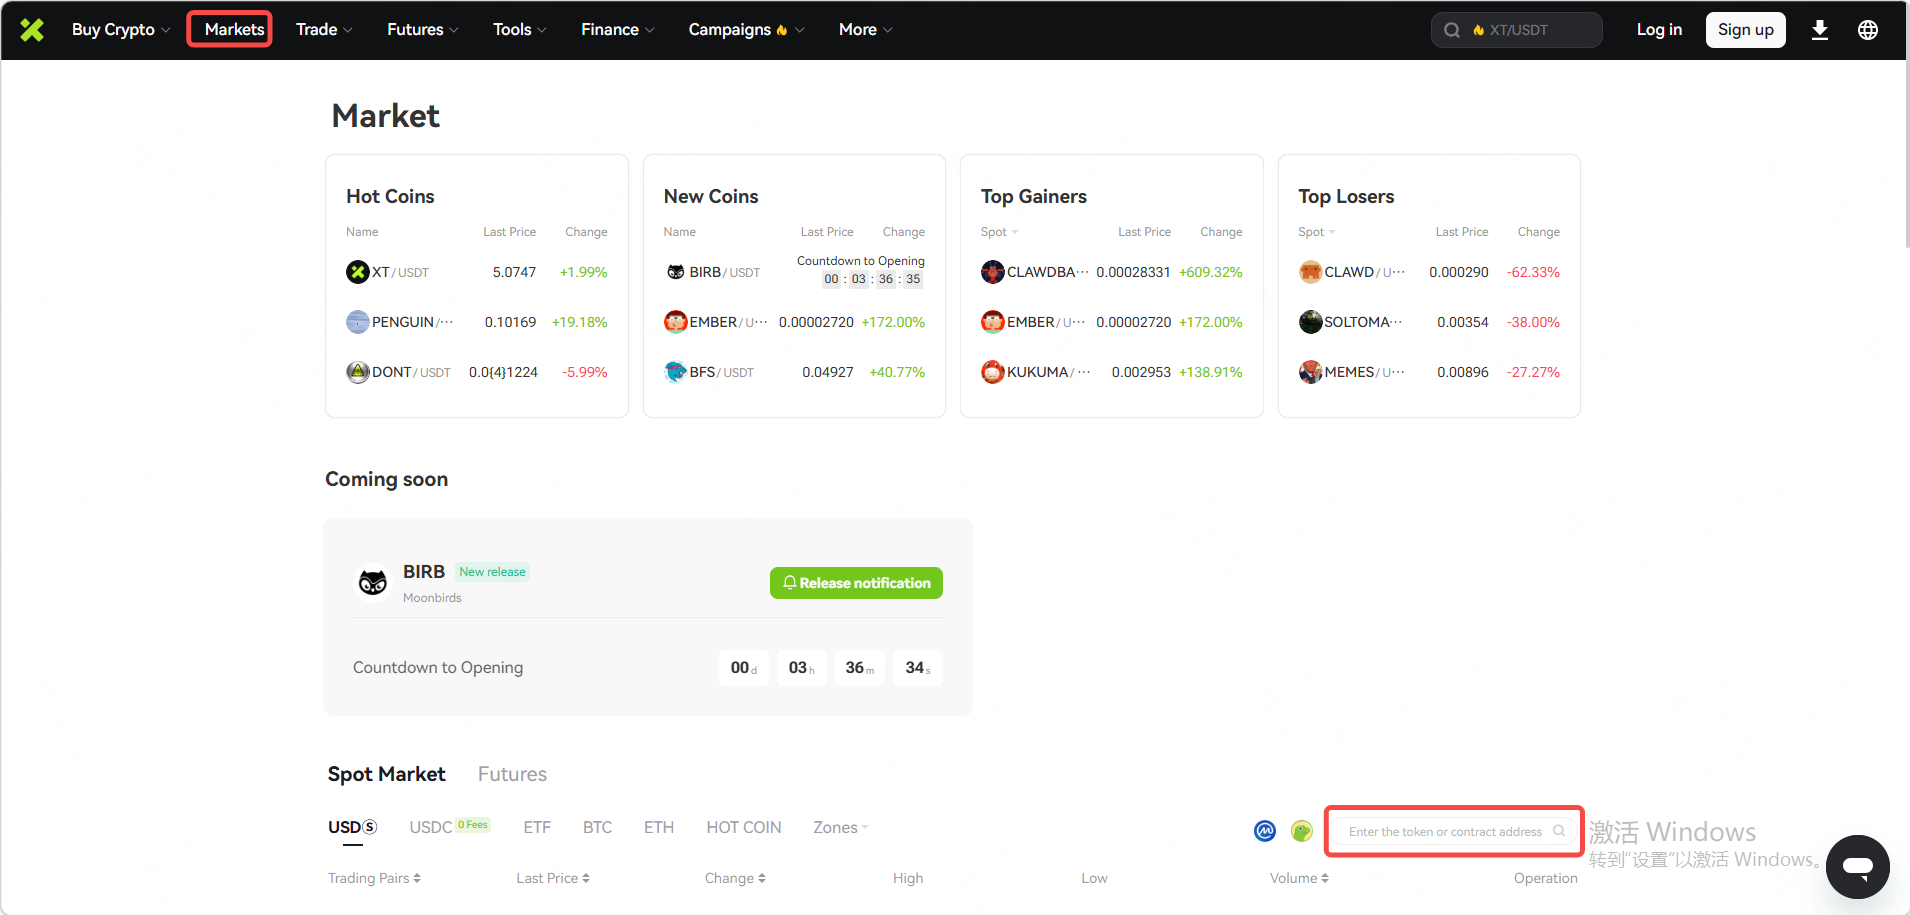Viewport: 1910px width, 915px height.
Task: Open the language globe icon
Action: click(1867, 30)
